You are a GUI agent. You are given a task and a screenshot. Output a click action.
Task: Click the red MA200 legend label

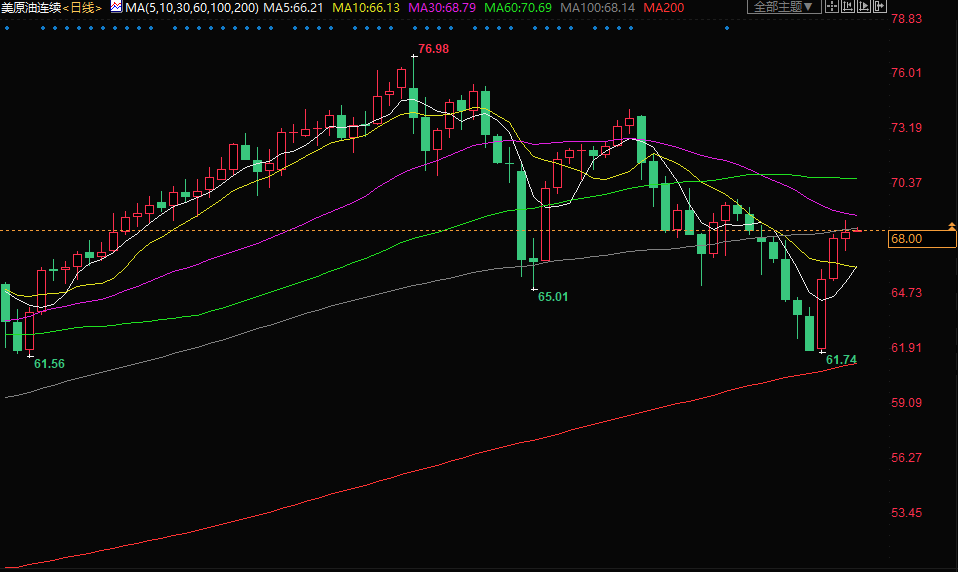tap(664, 7)
